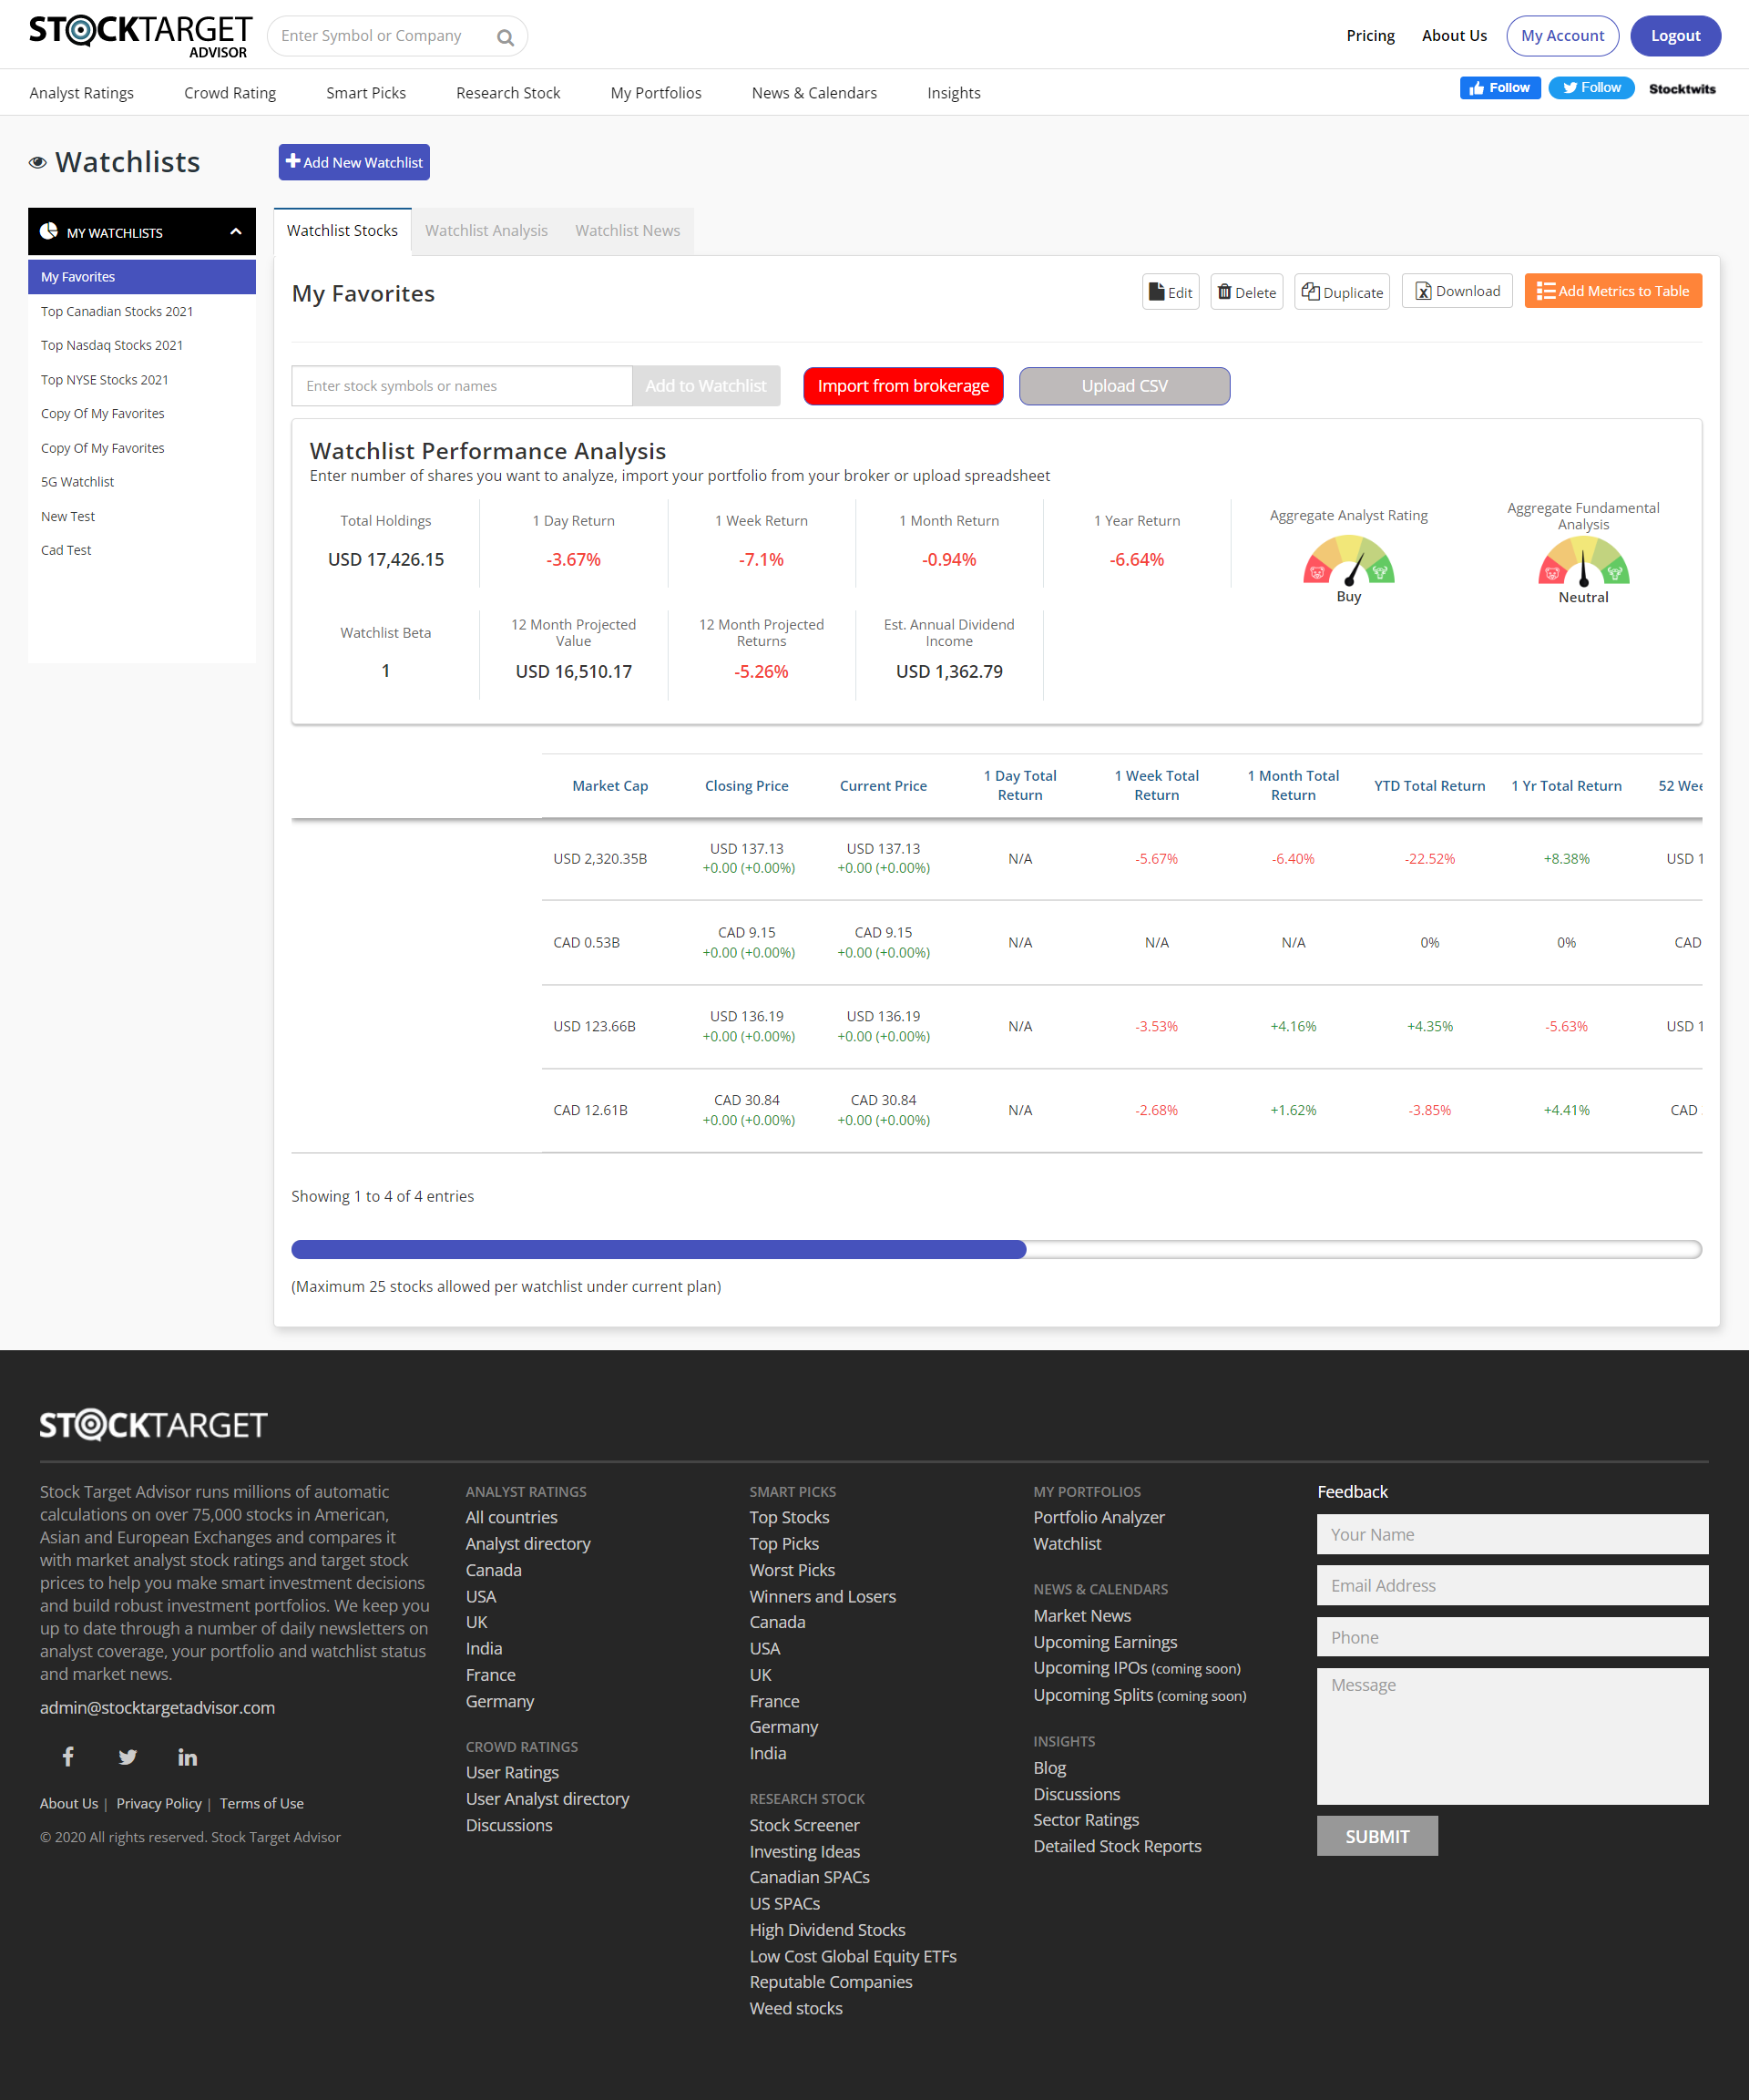
Task: Click Add New Watchlist button
Action: [354, 162]
